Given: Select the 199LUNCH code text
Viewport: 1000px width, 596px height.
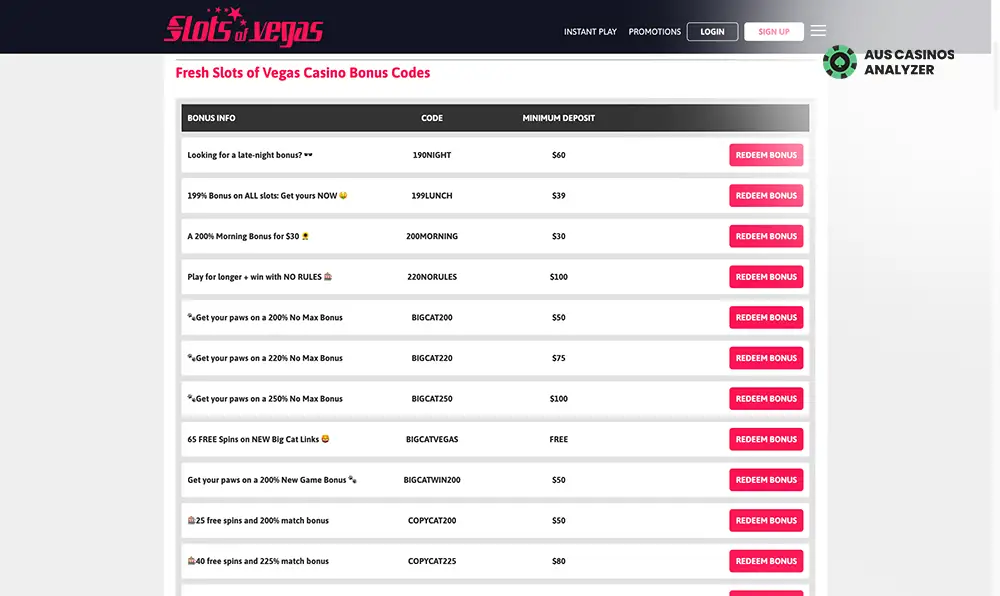Looking at the screenshot, I should point(432,196).
